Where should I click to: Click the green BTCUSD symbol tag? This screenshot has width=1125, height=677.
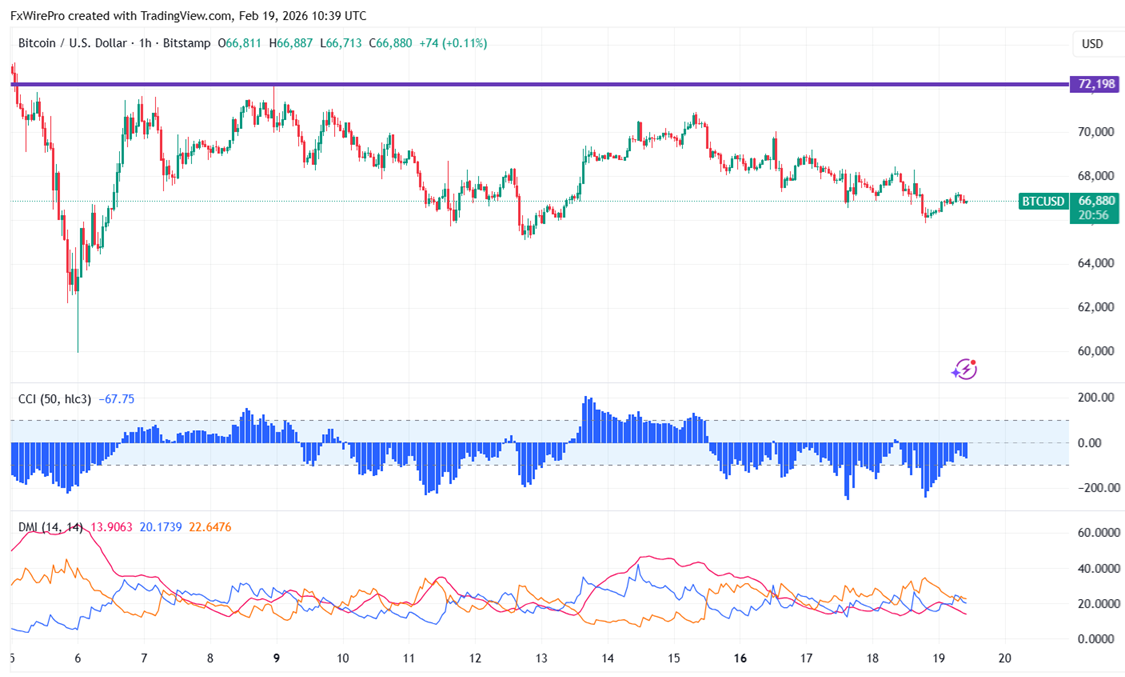1043,201
